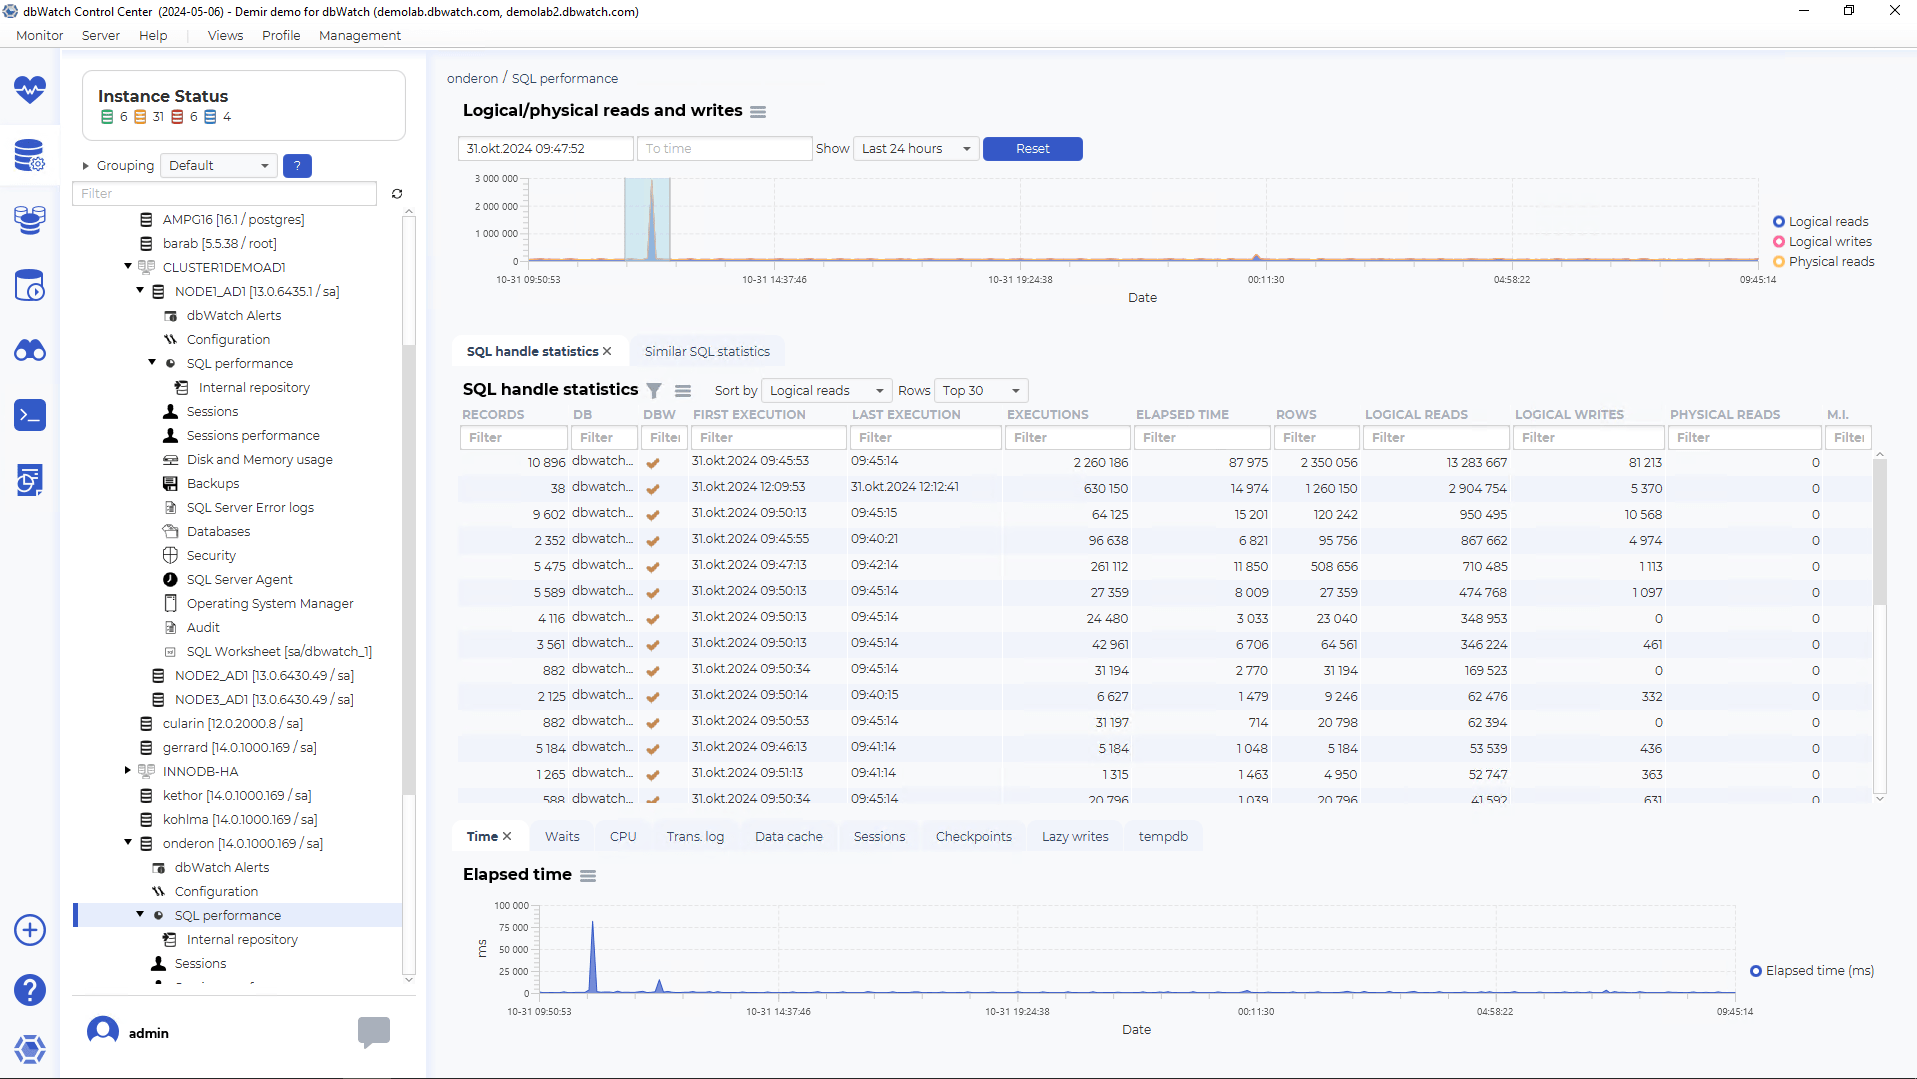
Task: Open scheduled database clock icon in sidebar
Action: (x=30, y=285)
